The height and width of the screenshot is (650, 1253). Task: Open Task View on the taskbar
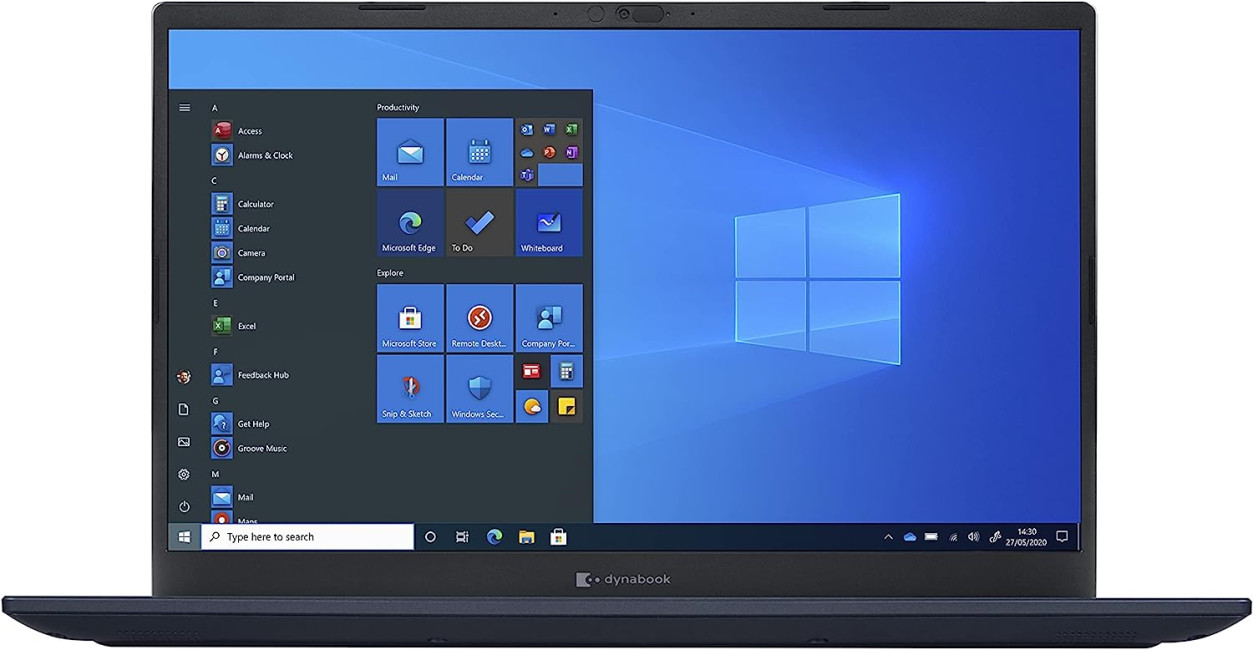click(462, 537)
